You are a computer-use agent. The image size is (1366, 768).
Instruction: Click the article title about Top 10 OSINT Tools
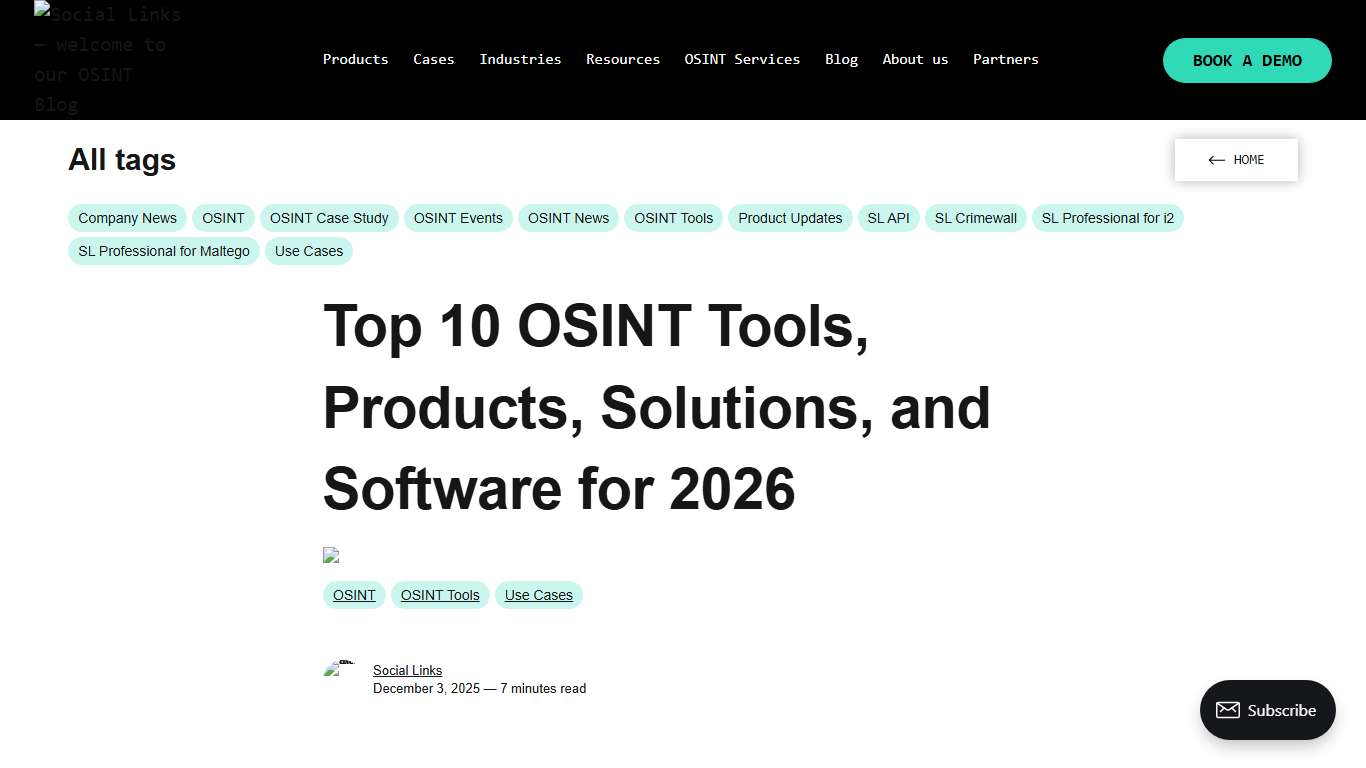[657, 408]
